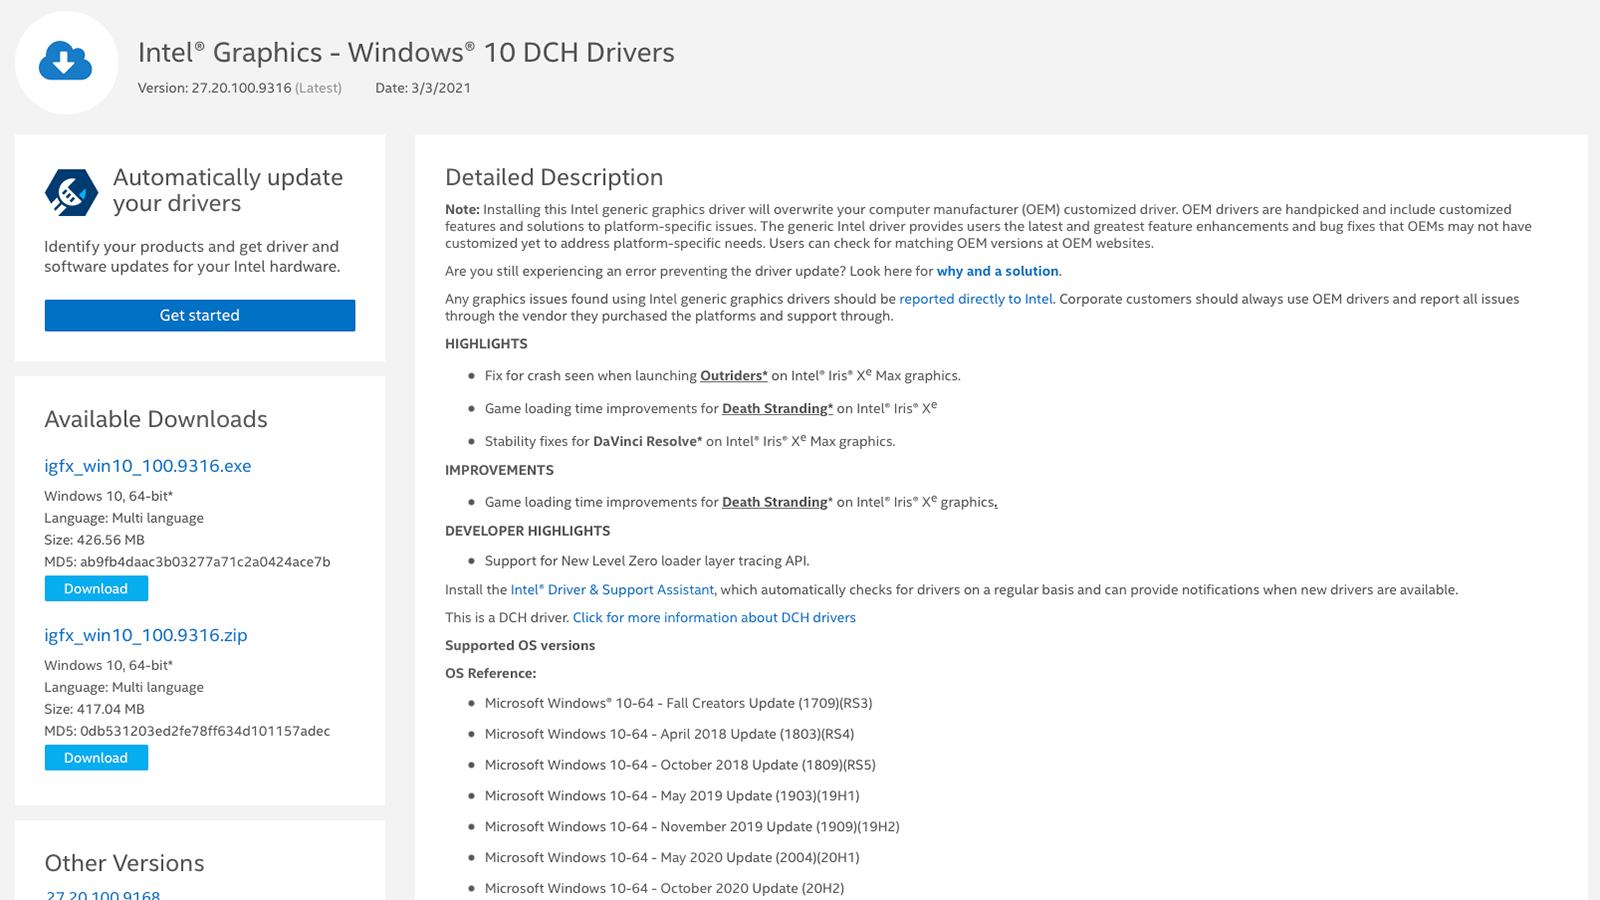Click Death Stranding* in the Highlights list
Image resolution: width=1600 pixels, height=900 pixels.
click(777, 409)
